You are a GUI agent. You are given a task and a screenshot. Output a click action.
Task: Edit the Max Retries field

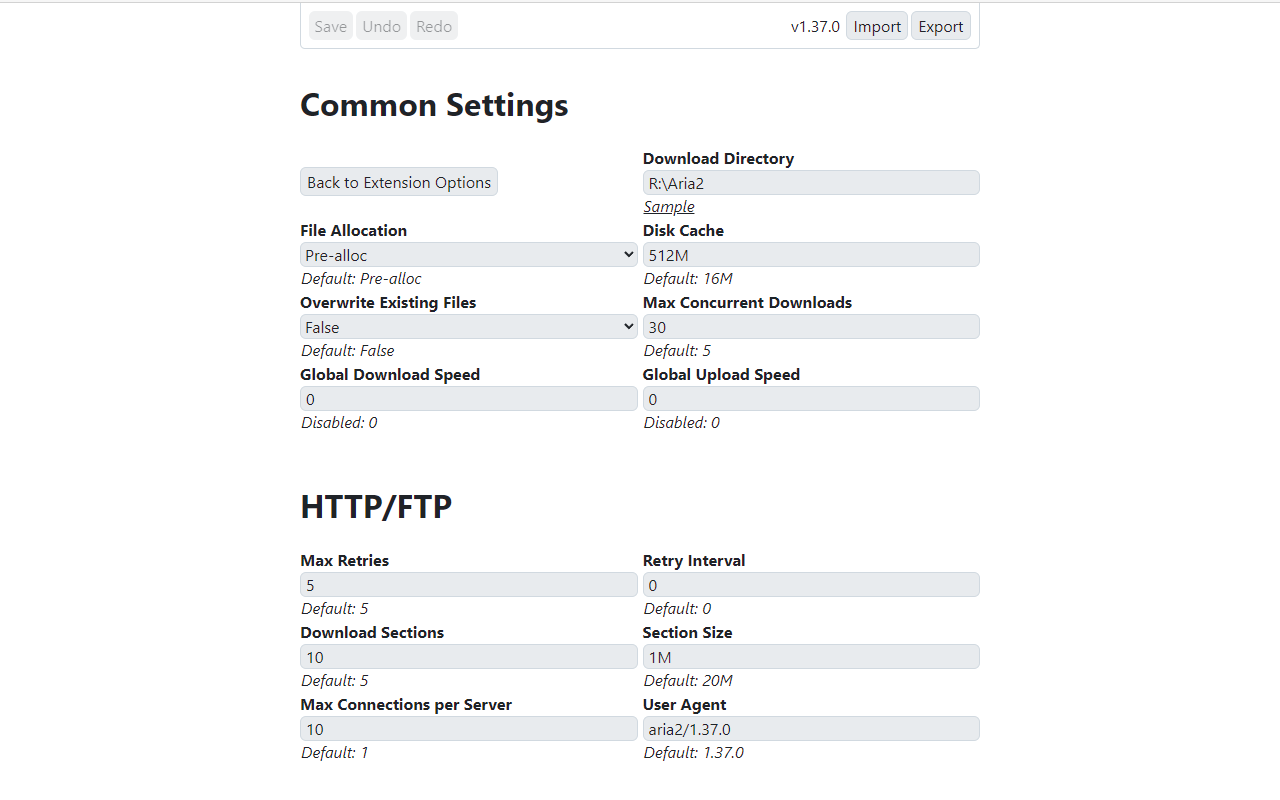469,585
